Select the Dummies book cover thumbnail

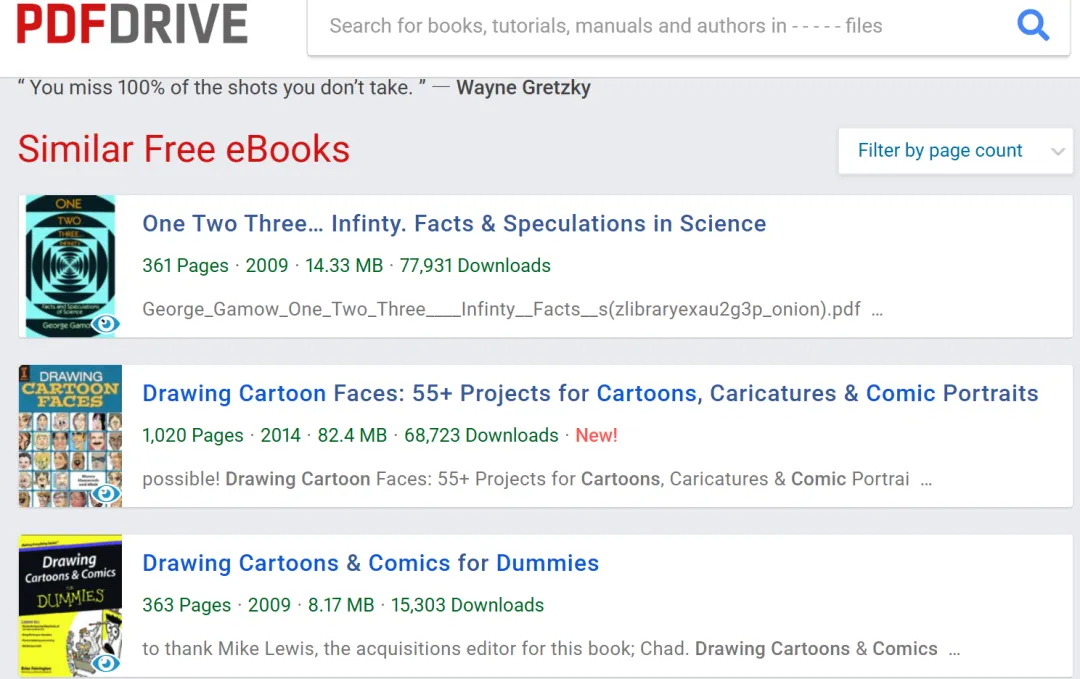[x=70, y=605]
